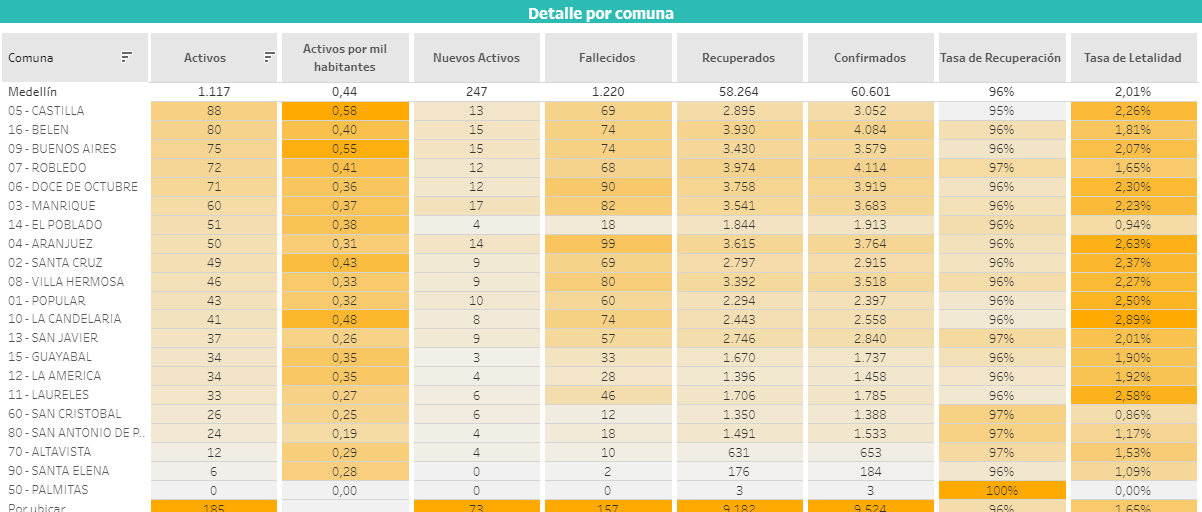Select the 90 - SANTA ELENA row label

coord(58,471)
